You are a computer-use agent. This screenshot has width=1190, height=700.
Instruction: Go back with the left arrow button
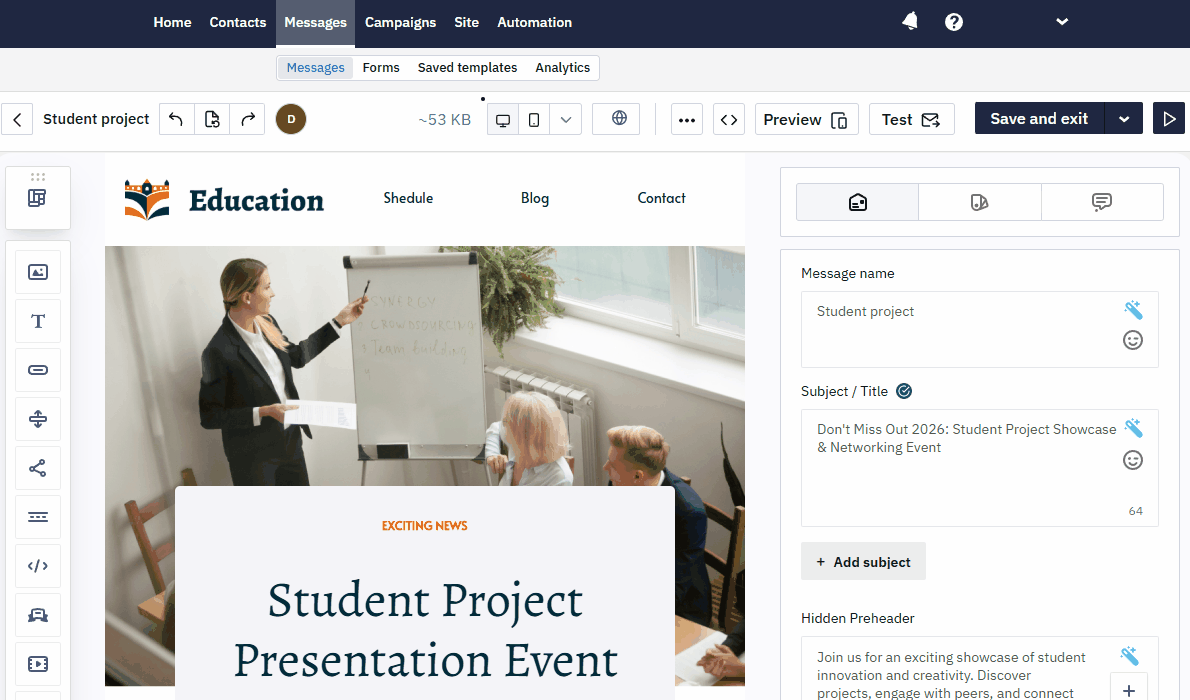[17, 119]
